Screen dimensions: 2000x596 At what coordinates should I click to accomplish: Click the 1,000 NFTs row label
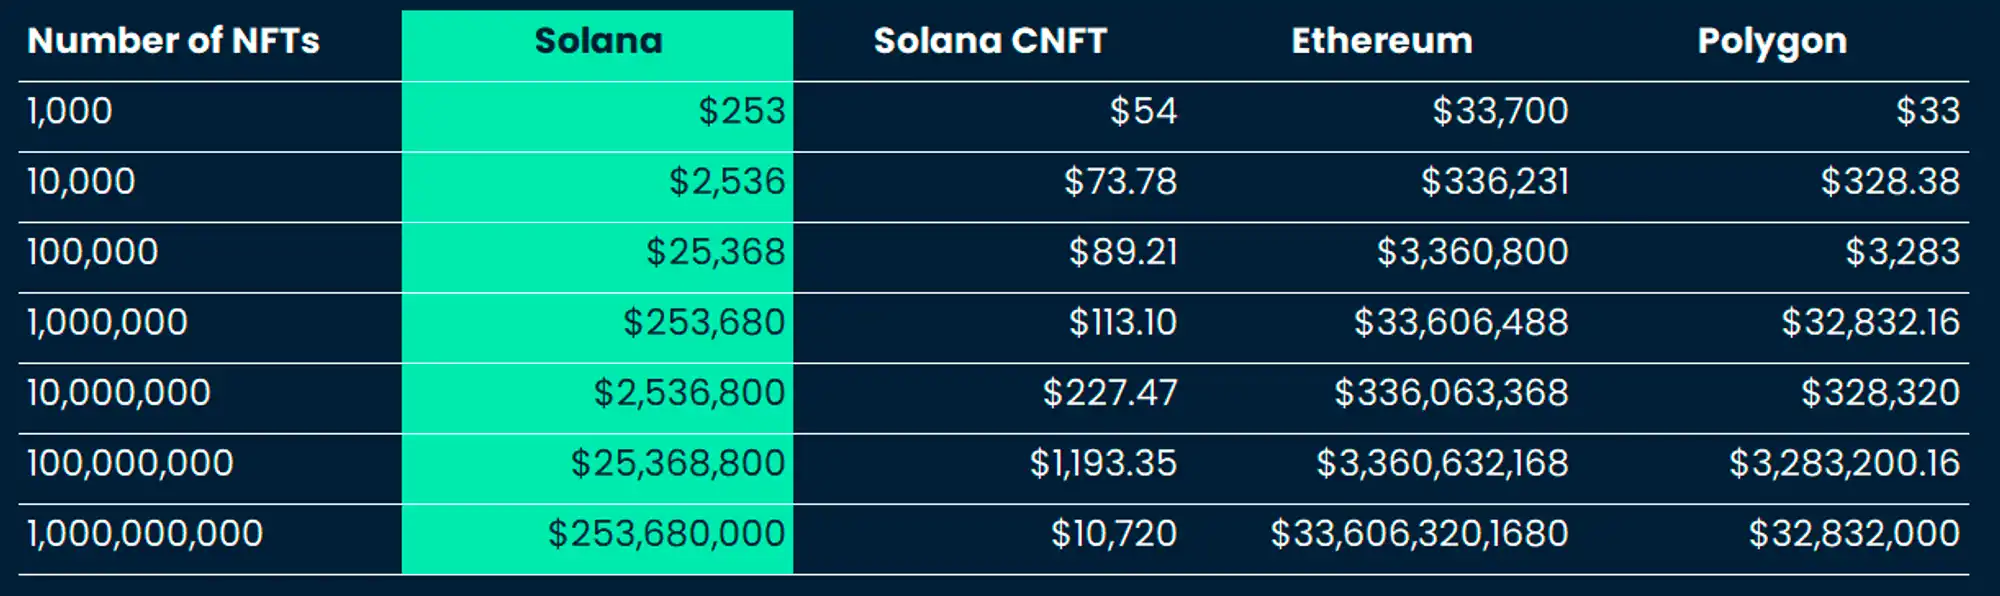click(x=70, y=111)
